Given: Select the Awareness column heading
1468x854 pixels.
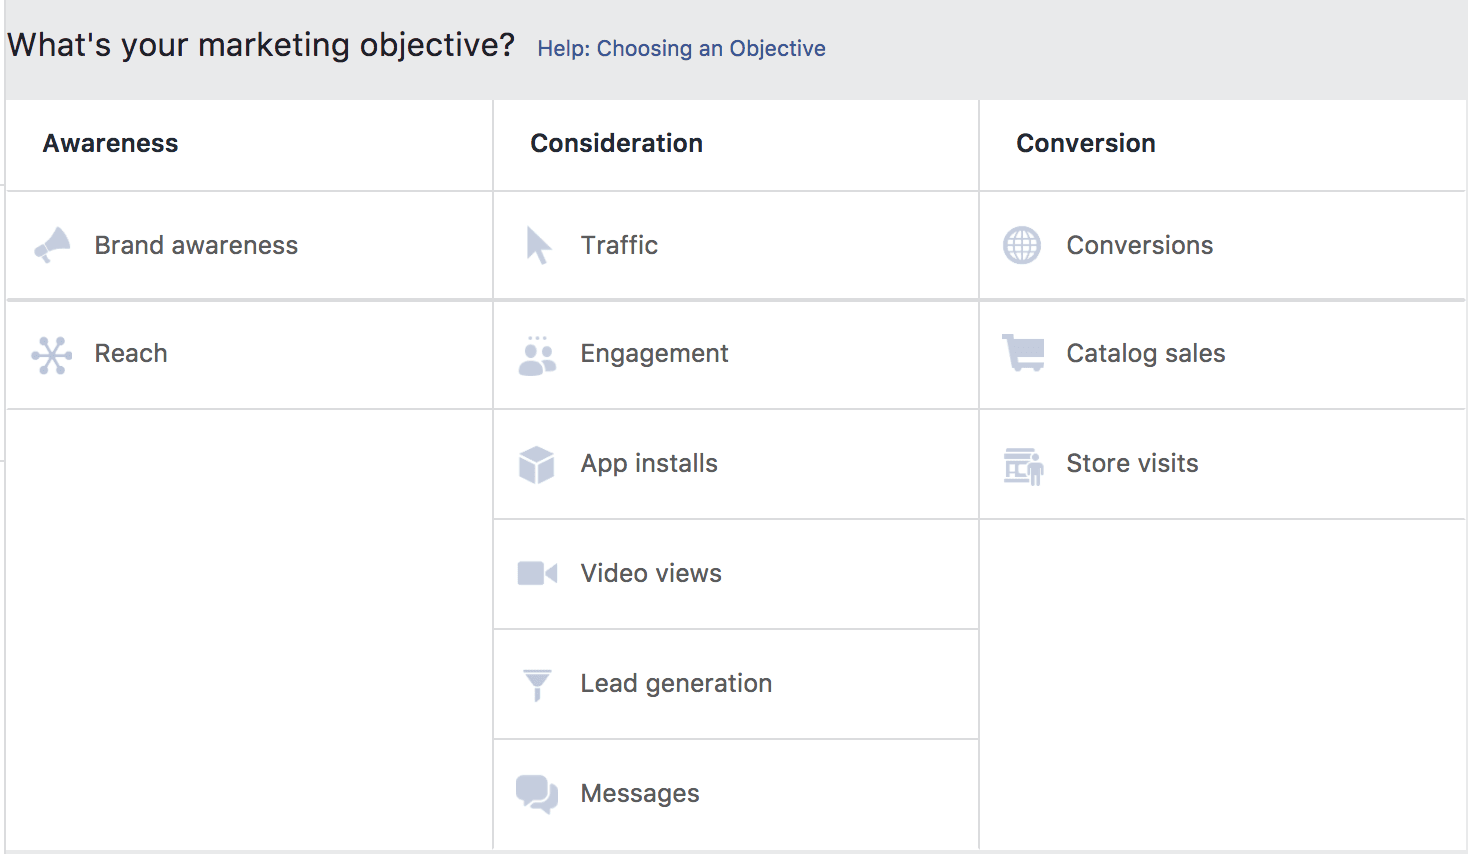Looking at the screenshot, I should 111,144.
